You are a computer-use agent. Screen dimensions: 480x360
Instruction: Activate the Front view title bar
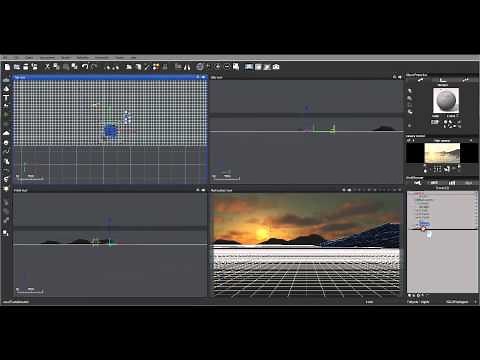(110, 190)
